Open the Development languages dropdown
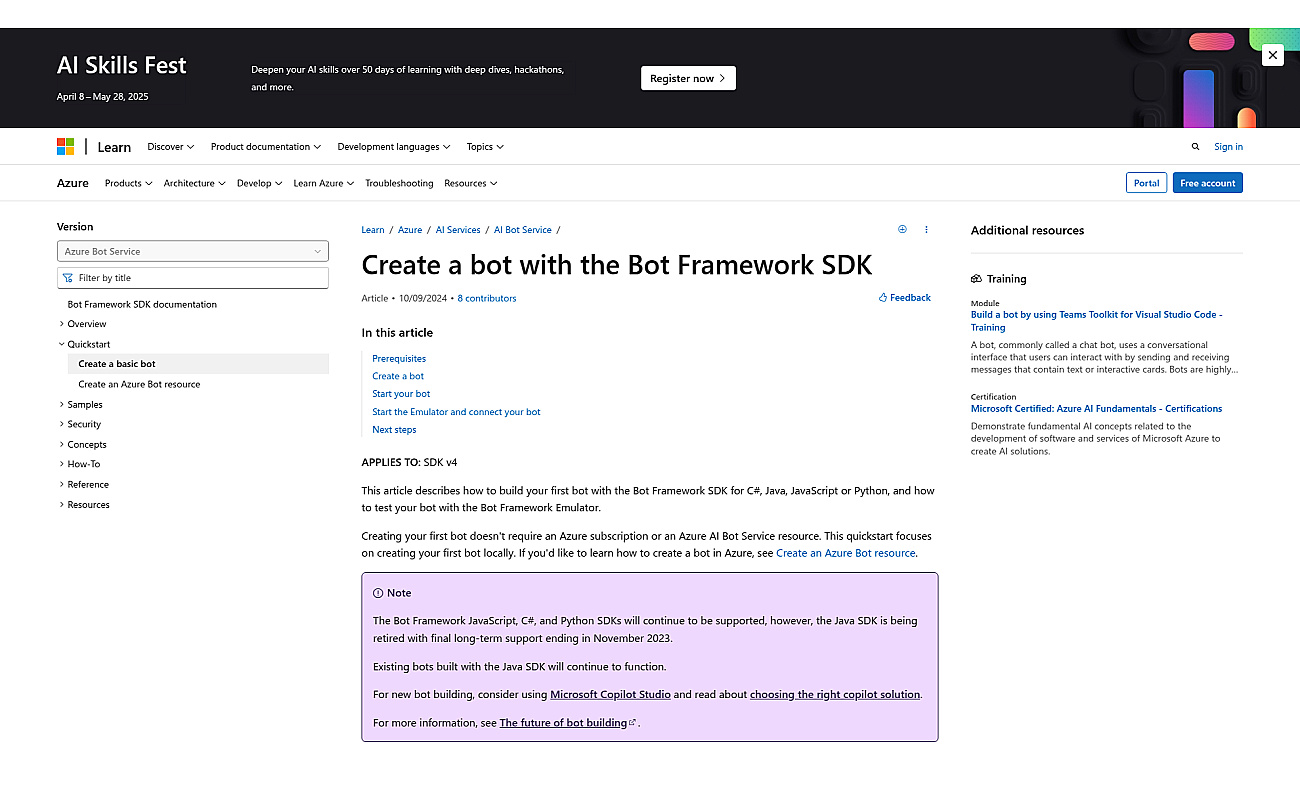1300x788 pixels. pos(394,147)
